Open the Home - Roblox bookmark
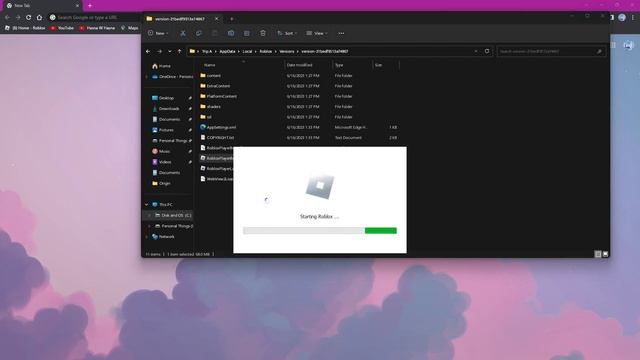 25,28
